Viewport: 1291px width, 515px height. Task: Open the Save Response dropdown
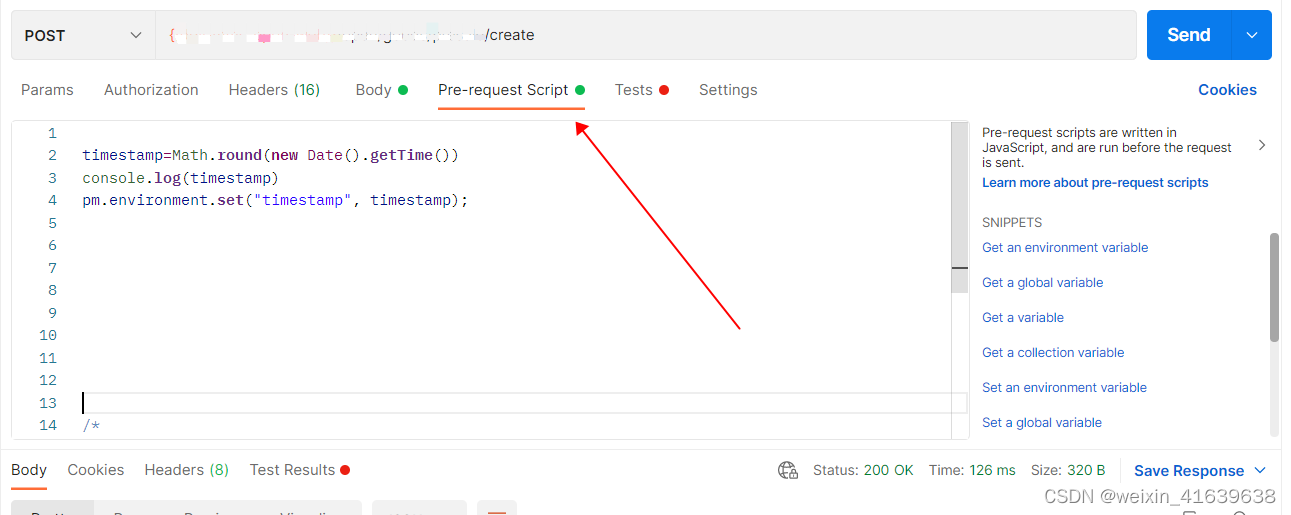pyautogui.click(x=1200, y=471)
